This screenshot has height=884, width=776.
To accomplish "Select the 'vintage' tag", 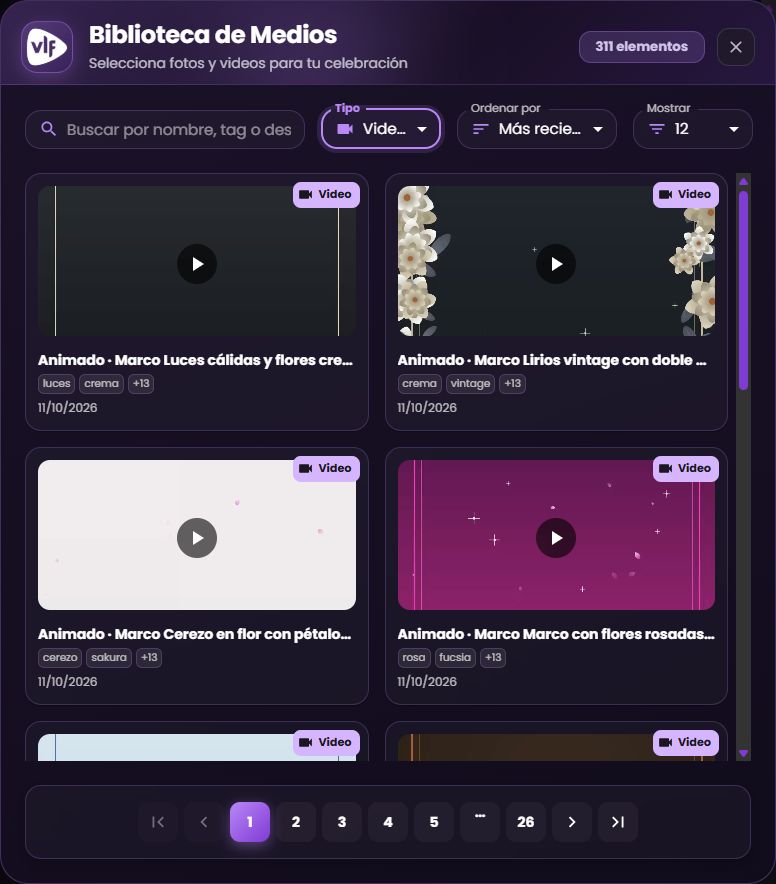I will (470, 383).
